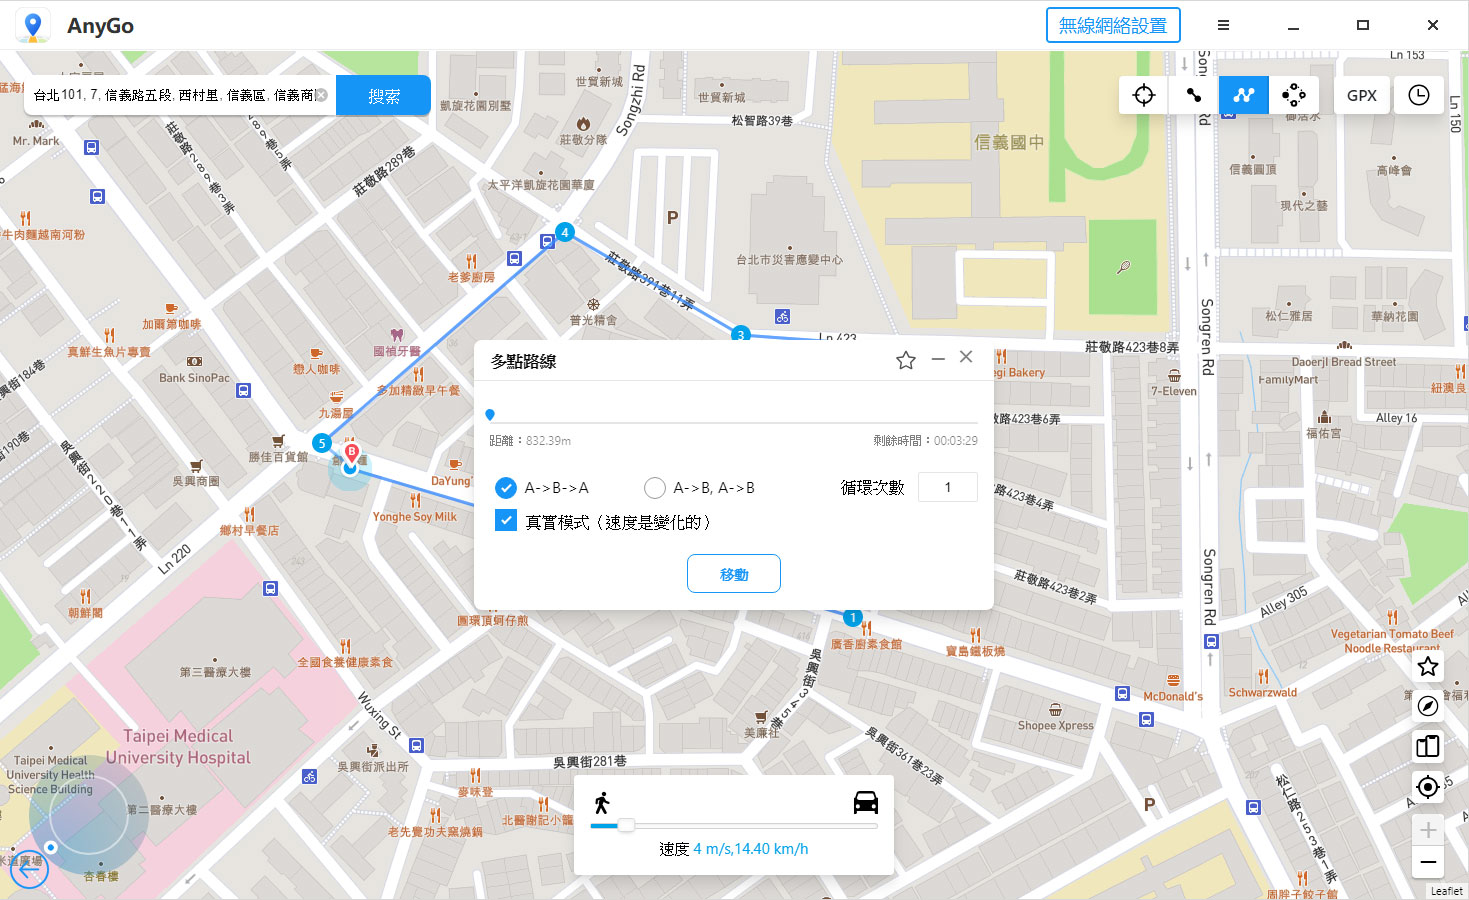
Task: Open multi-device management icon
Action: click(x=1427, y=746)
